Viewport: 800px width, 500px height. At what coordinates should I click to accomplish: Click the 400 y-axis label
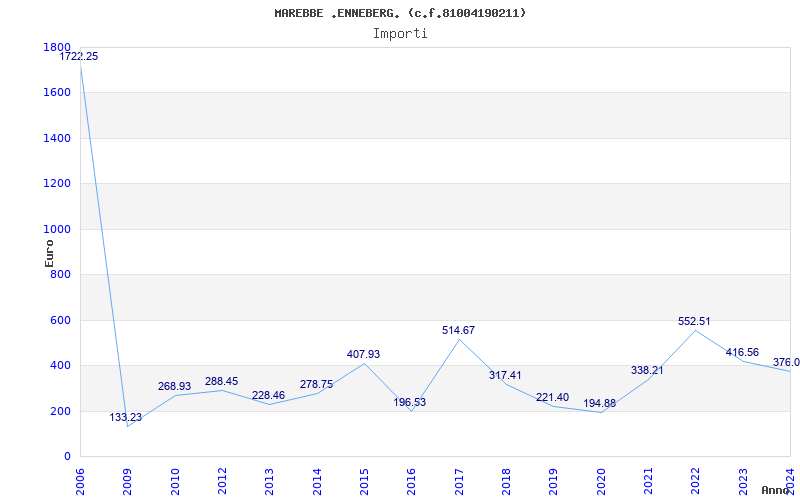(60, 366)
